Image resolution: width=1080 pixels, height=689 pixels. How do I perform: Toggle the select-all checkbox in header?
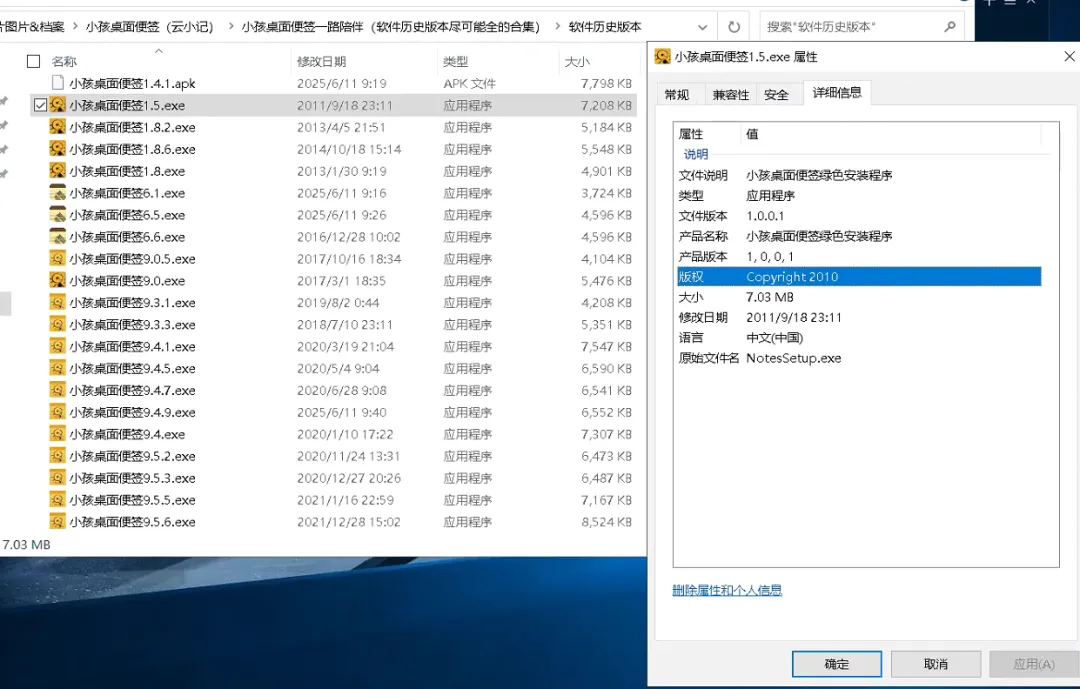(33, 62)
